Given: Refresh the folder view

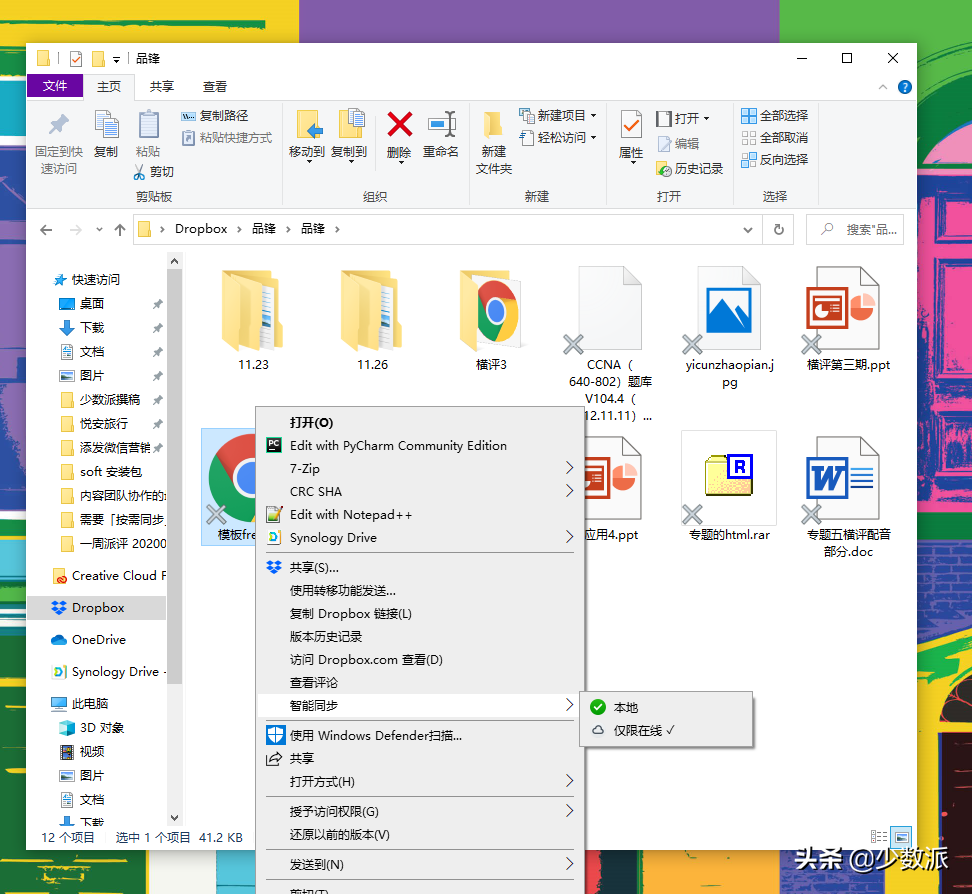Looking at the screenshot, I should (x=779, y=229).
